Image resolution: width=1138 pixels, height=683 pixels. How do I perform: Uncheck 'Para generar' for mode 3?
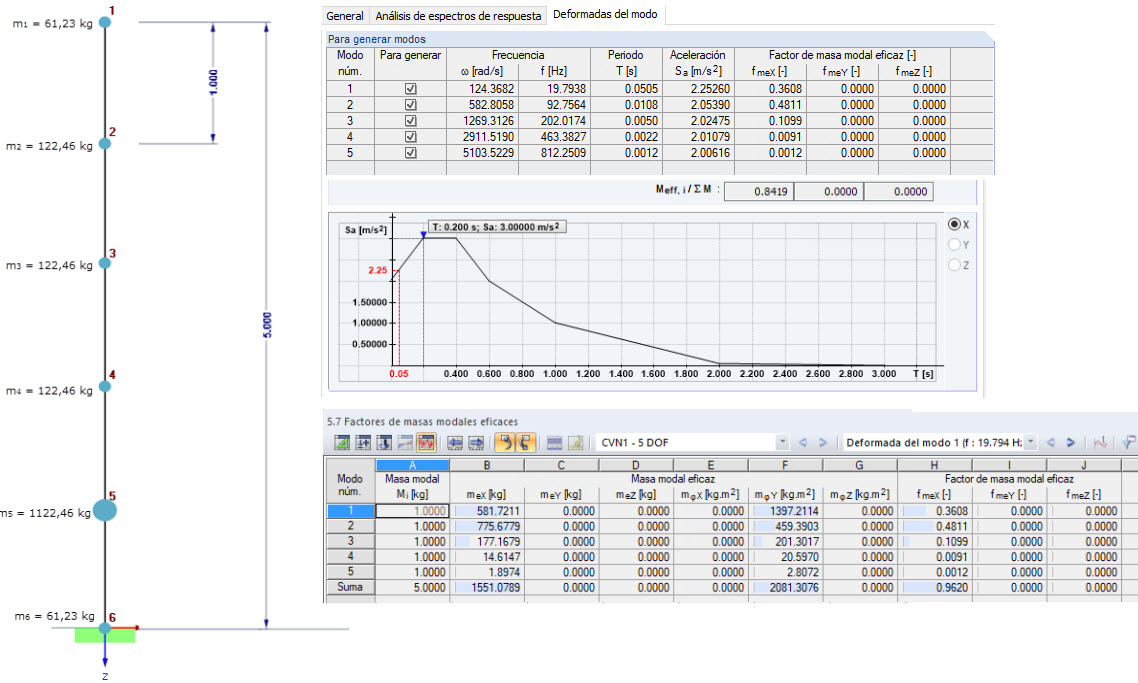[411, 120]
